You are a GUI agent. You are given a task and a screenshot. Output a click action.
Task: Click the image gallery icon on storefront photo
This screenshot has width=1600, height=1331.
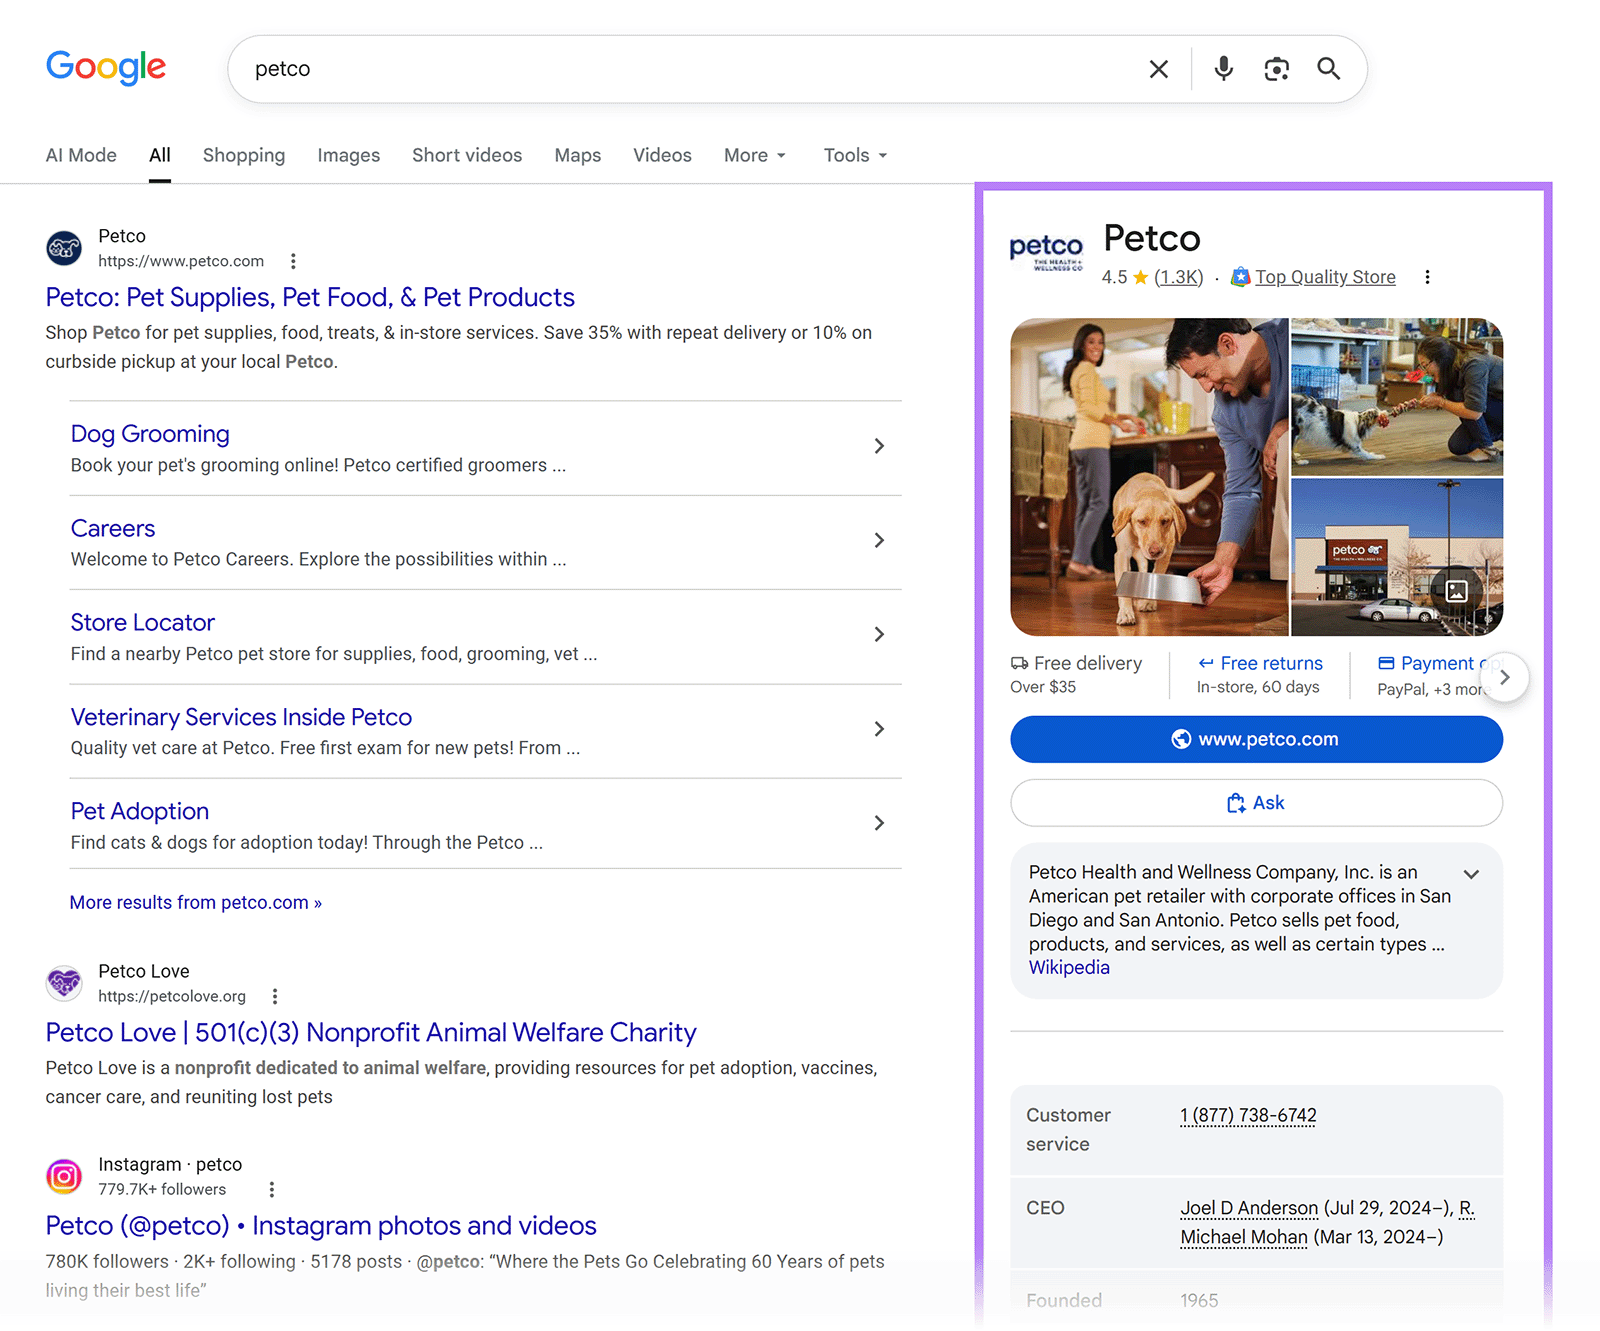click(x=1457, y=591)
